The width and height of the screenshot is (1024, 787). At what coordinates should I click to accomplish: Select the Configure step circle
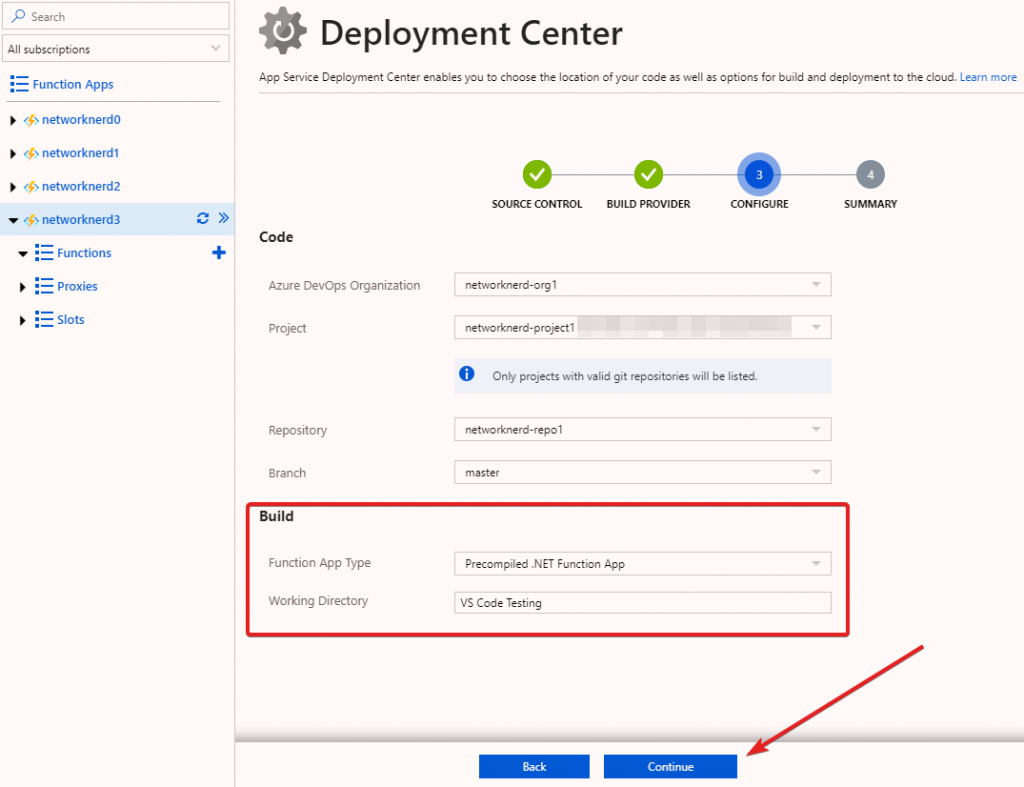pyautogui.click(x=759, y=174)
